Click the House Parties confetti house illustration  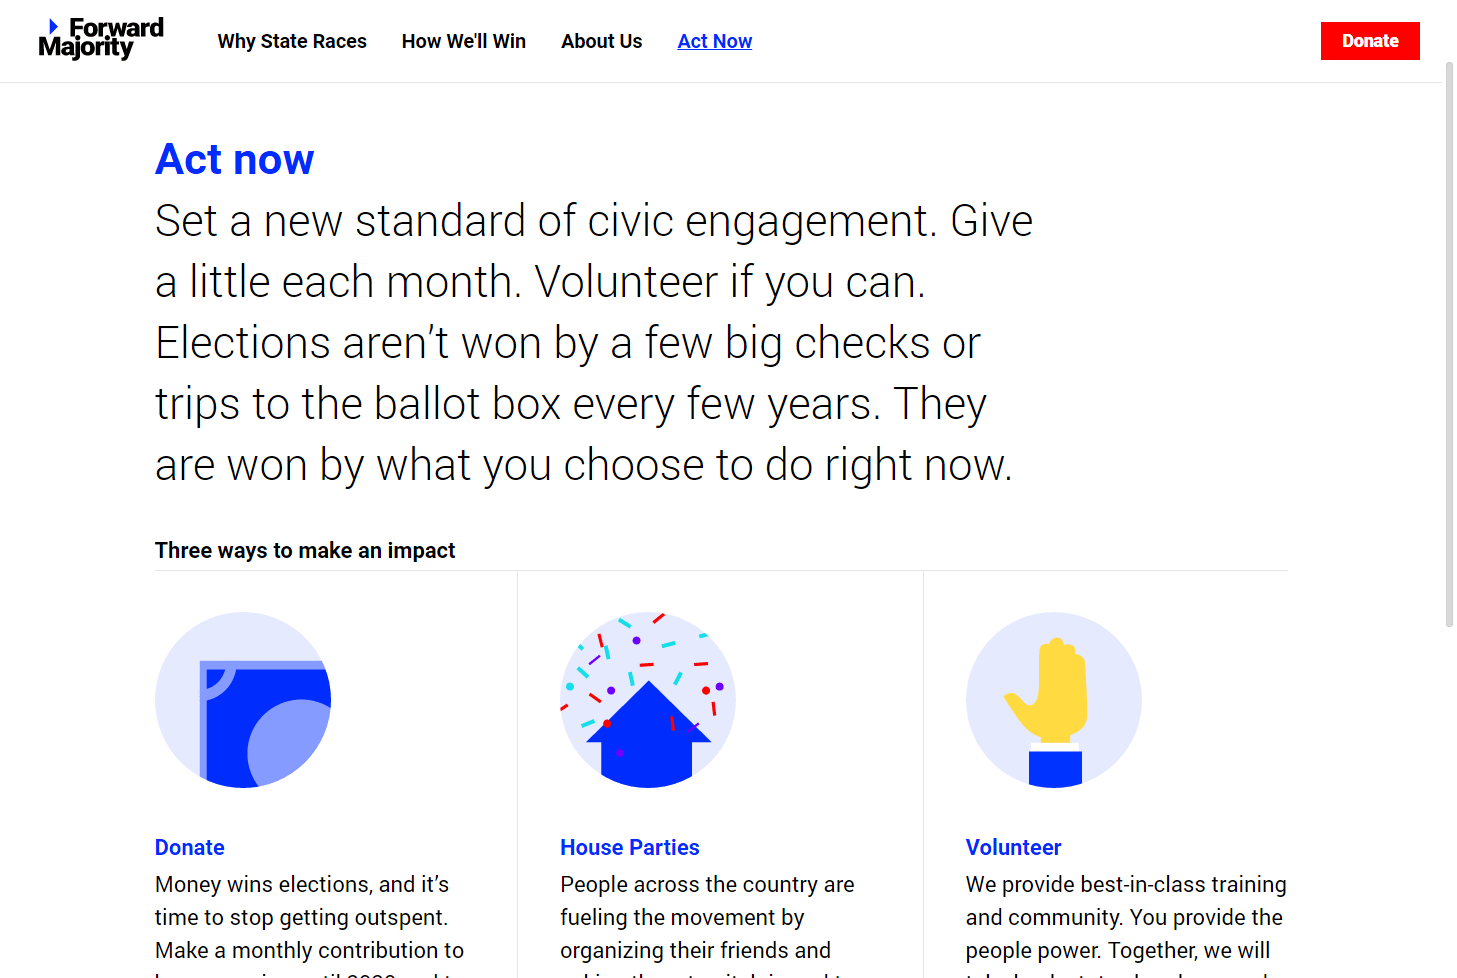pyautogui.click(x=648, y=700)
